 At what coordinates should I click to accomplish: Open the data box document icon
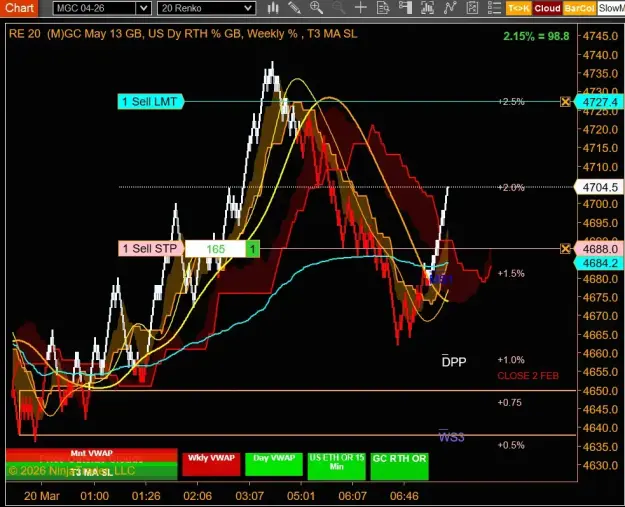[383, 8]
